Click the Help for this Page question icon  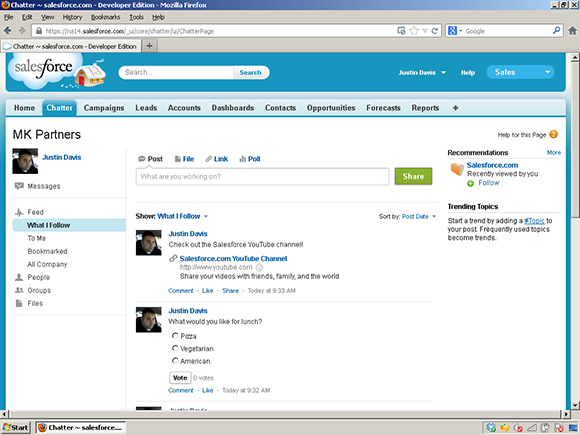553,134
